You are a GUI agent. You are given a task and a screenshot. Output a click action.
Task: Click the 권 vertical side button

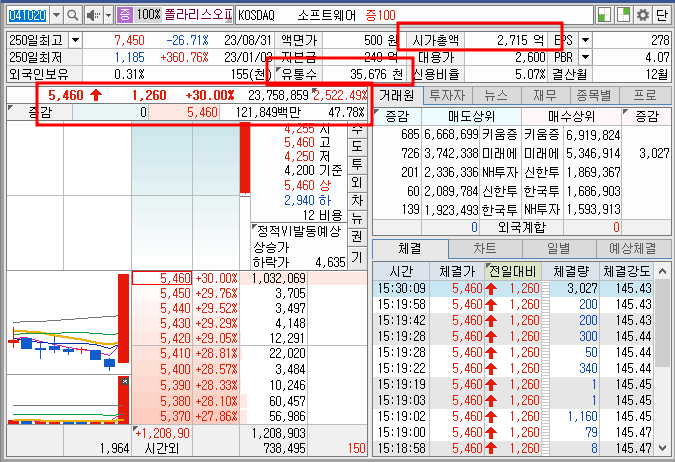coord(357,236)
